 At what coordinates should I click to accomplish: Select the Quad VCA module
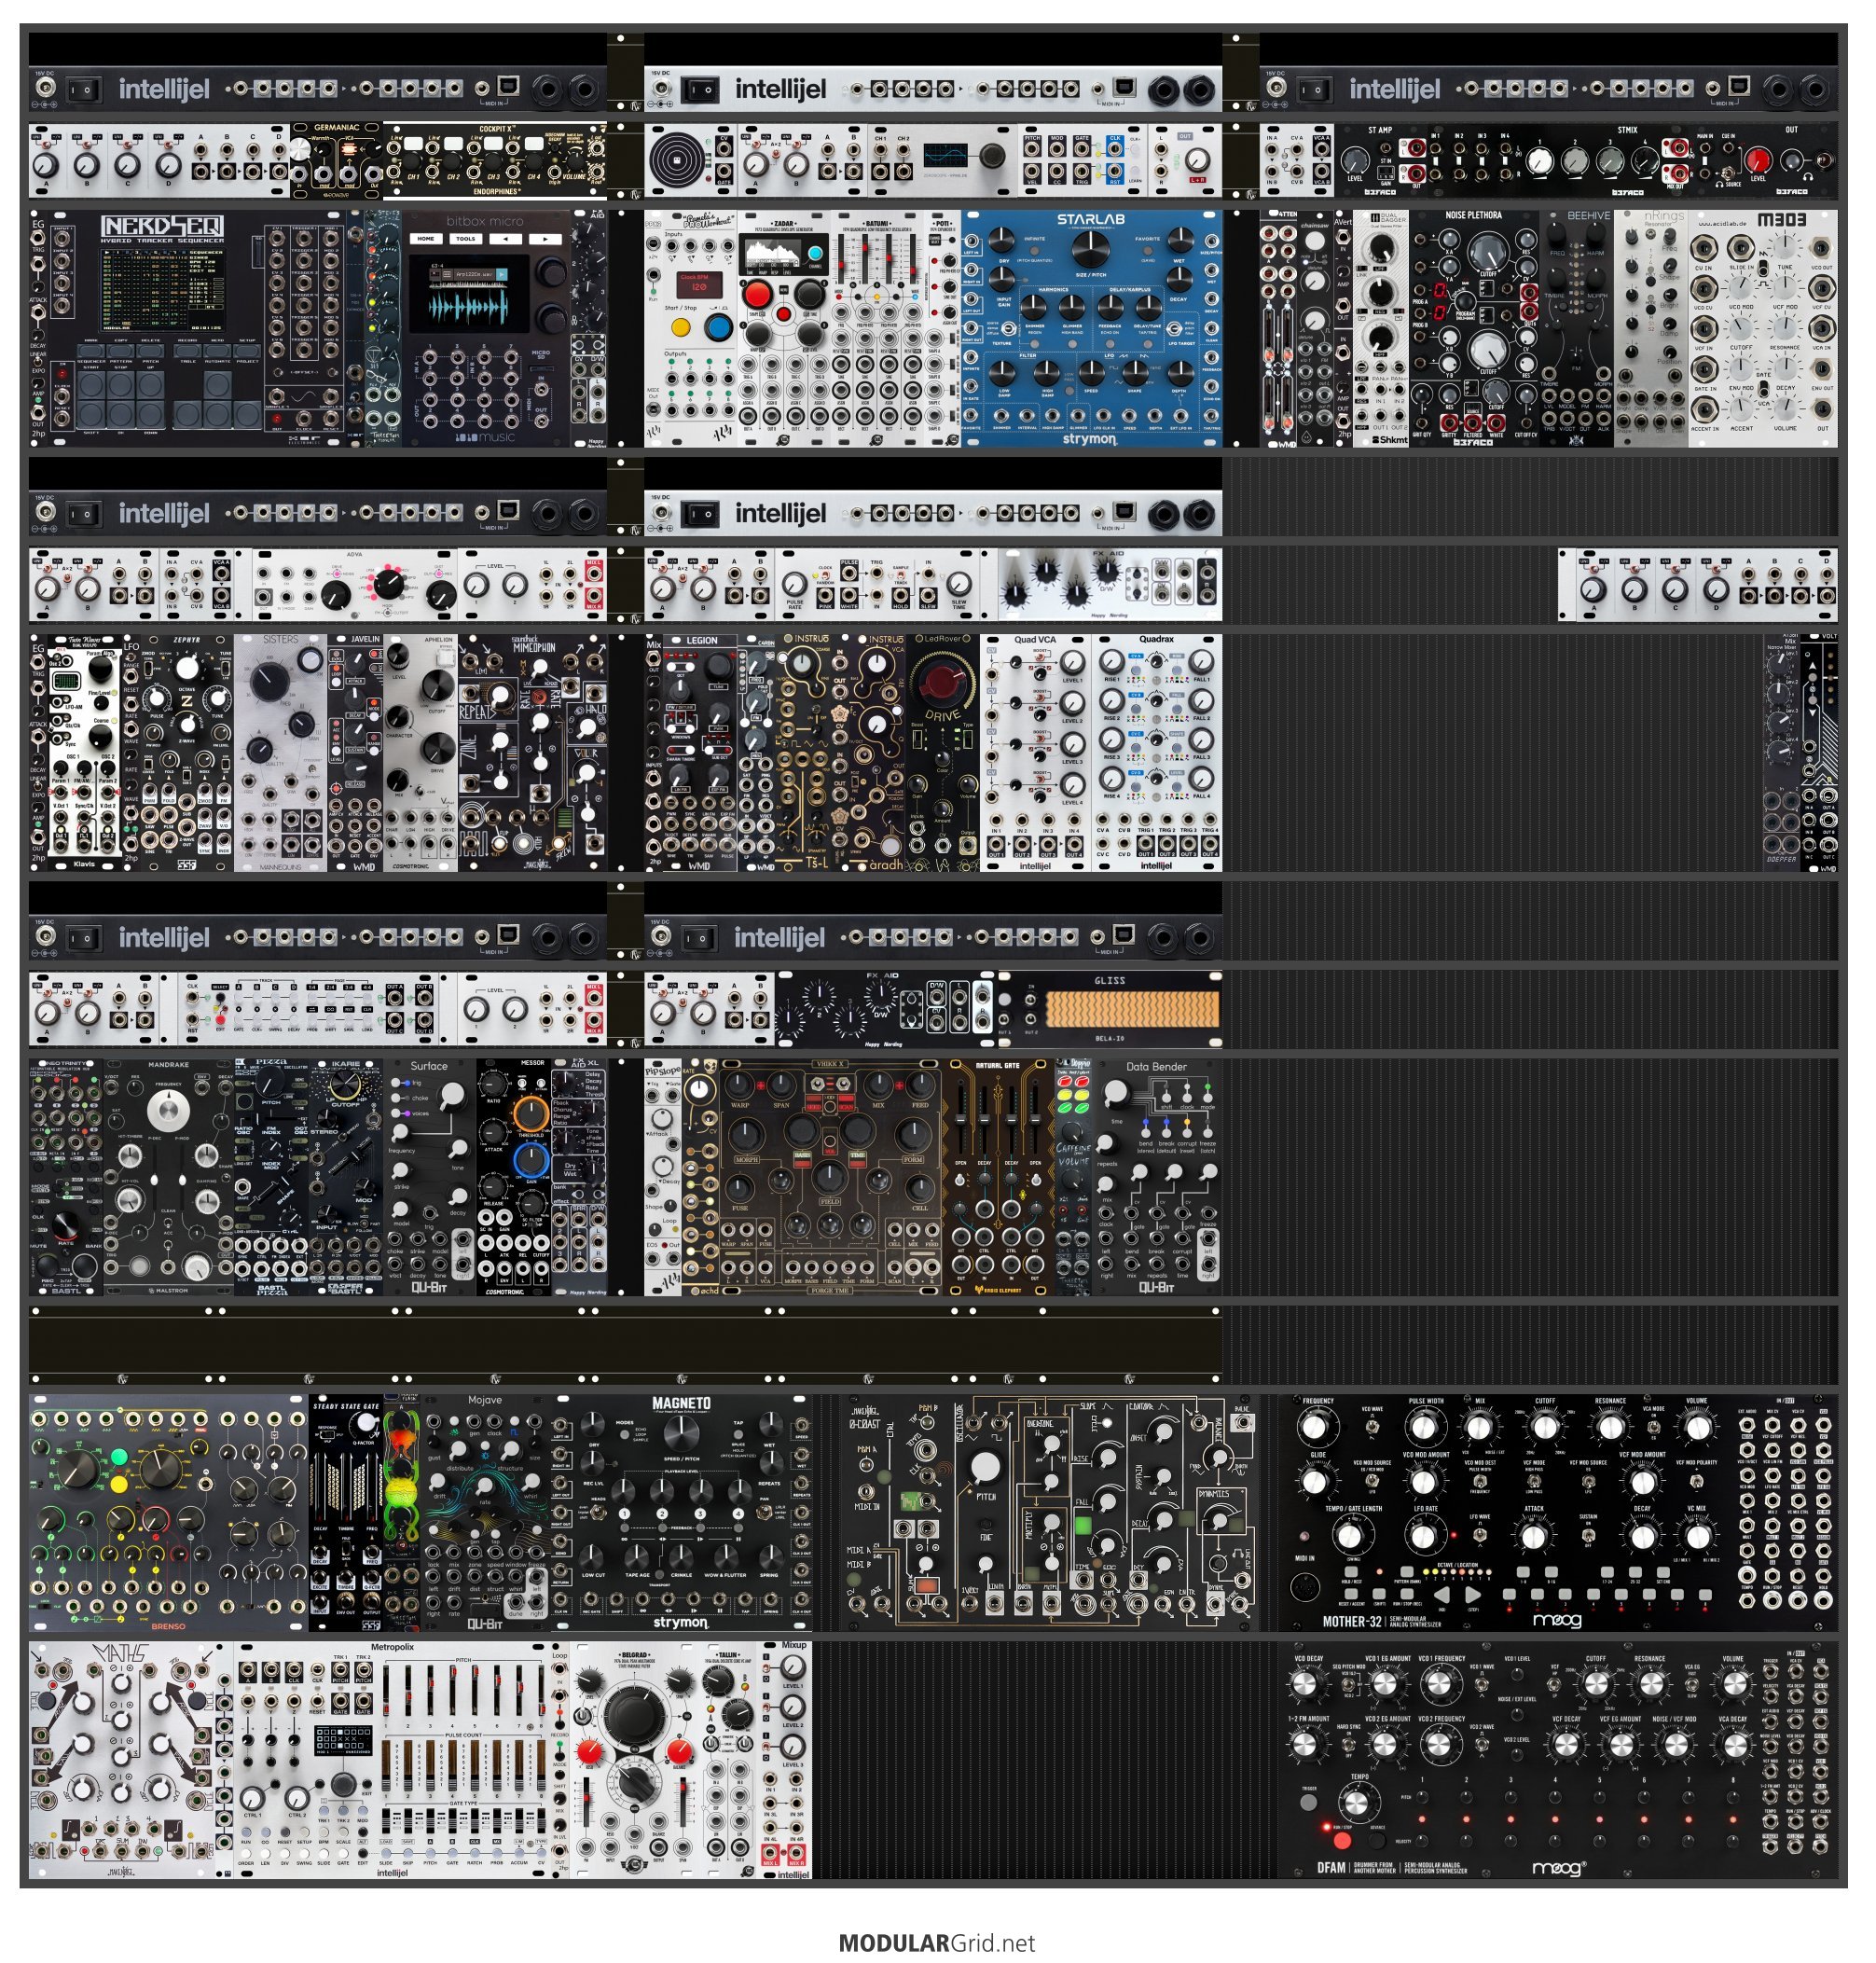click(1035, 752)
